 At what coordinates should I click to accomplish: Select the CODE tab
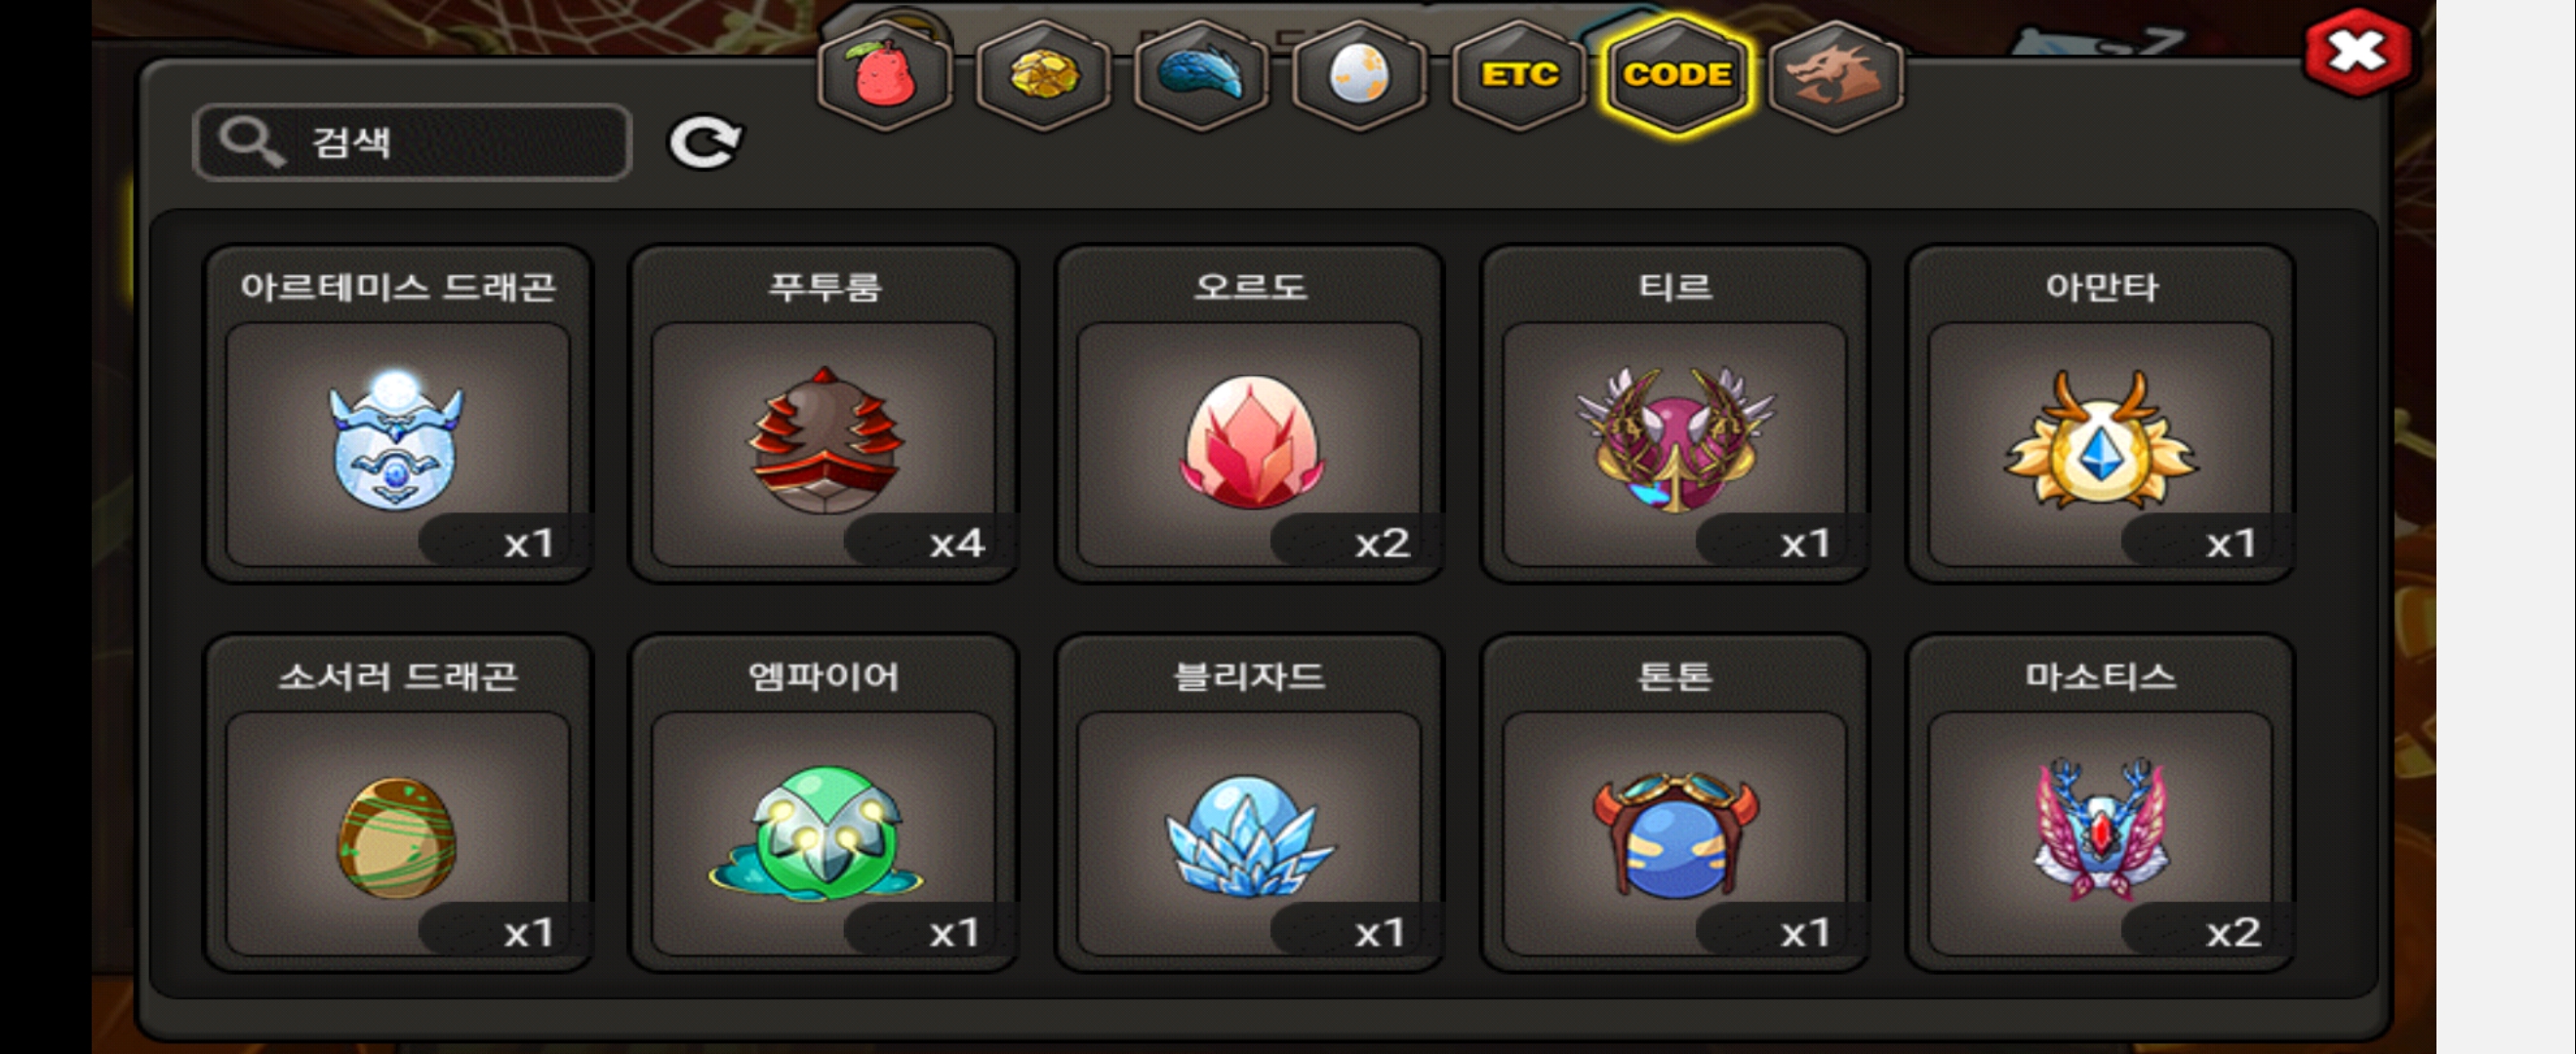tap(1677, 75)
